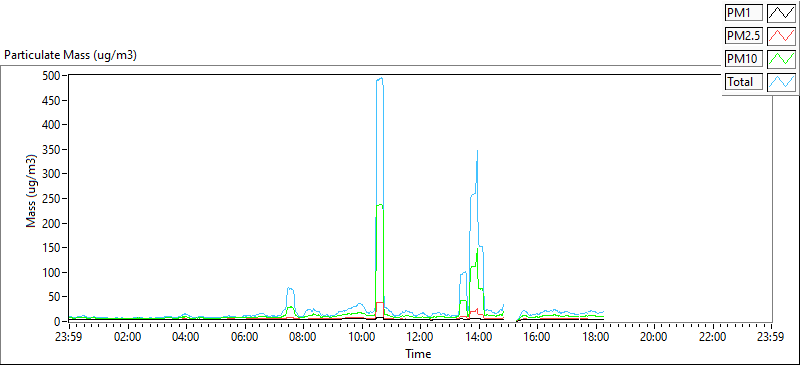Click the PM10 green line style icon
The image size is (800, 365).
[x=782, y=58]
